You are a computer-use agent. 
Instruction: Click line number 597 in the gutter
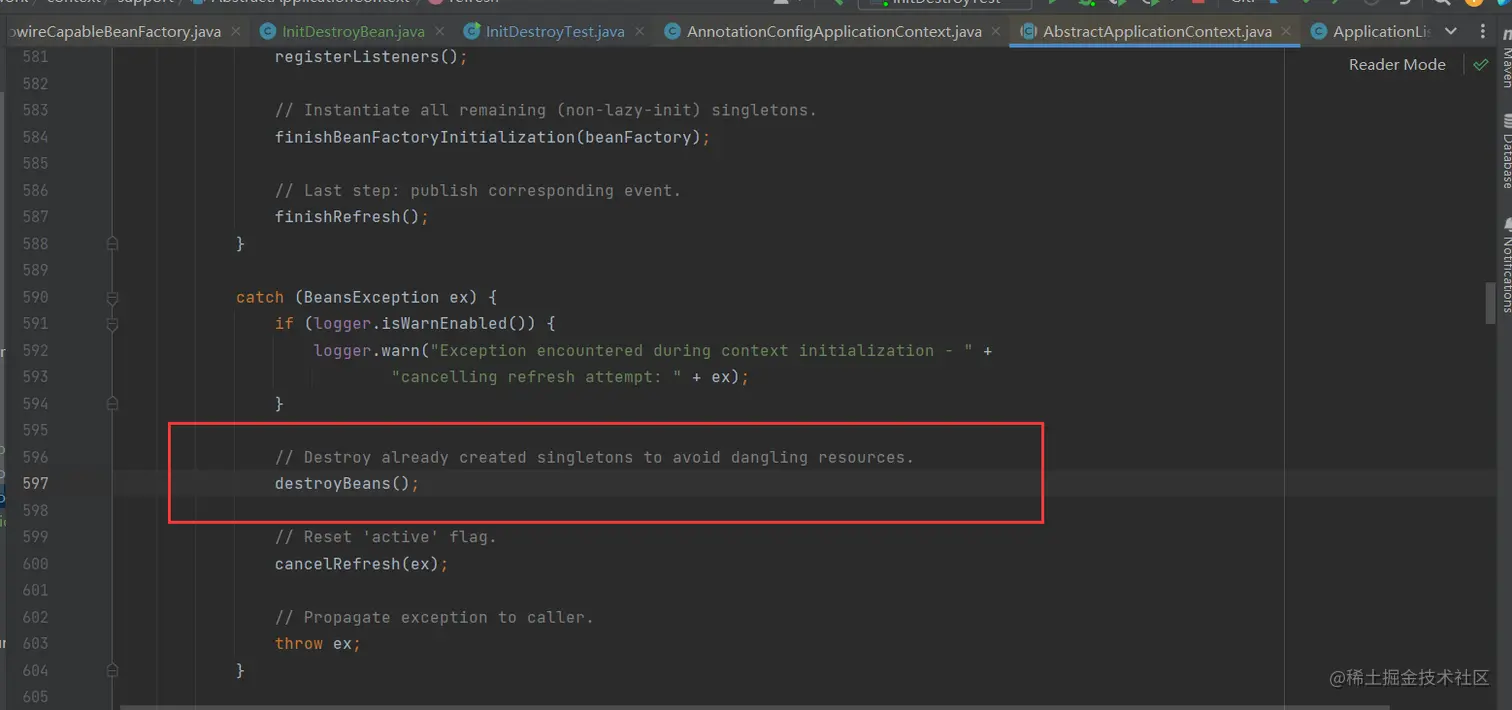click(x=35, y=484)
